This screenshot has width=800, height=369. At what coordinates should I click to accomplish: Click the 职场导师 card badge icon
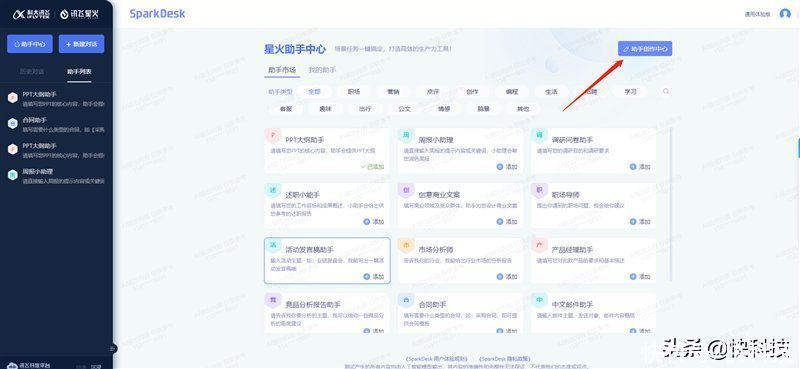click(x=539, y=190)
